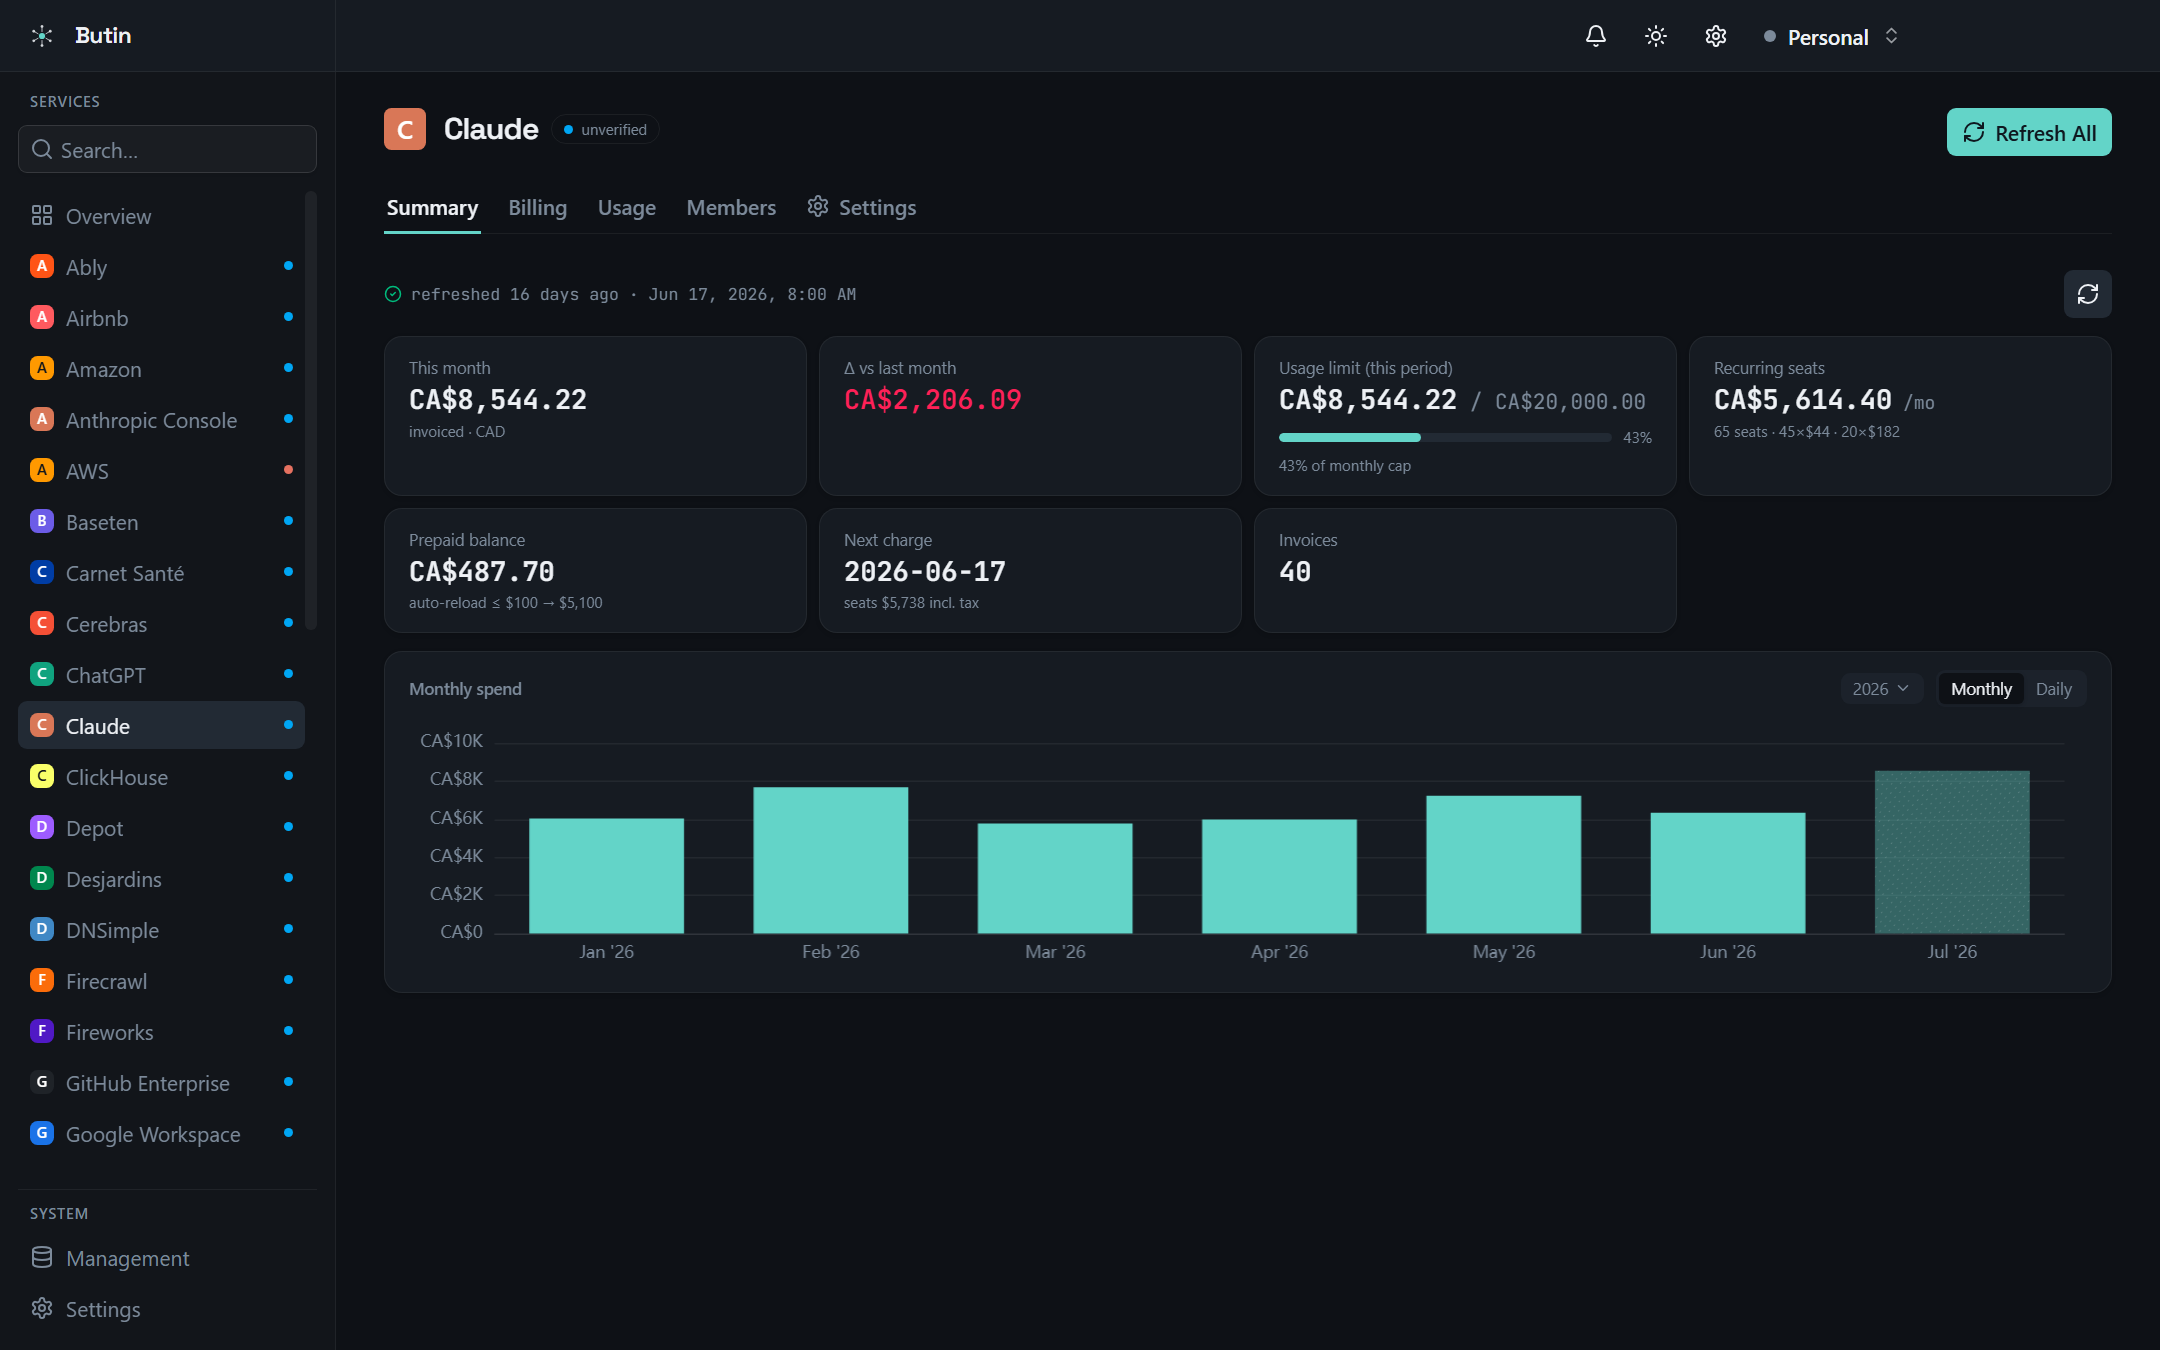Select Claude in the services list
Screen dimensions: 2160x1350
(161, 725)
